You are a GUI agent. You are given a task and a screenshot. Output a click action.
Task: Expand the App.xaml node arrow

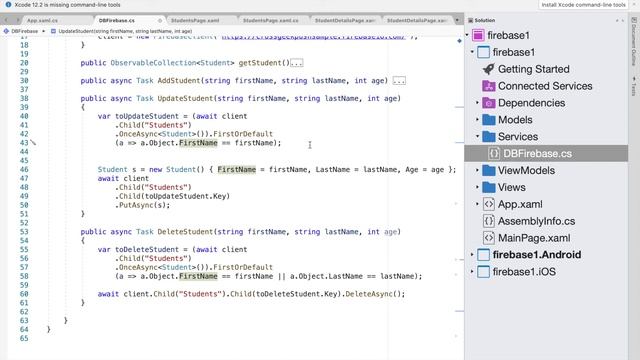(477, 204)
